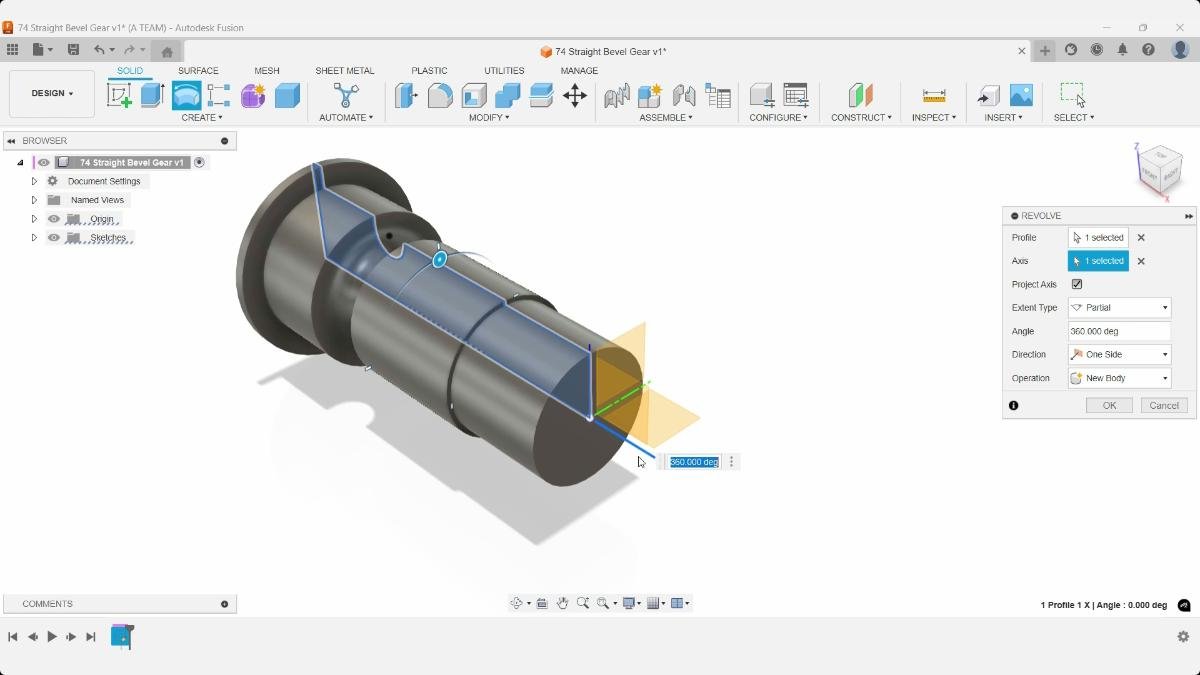Click the Axis 1 selected button
The width and height of the screenshot is (1200, 675).
pos(1098,261)
